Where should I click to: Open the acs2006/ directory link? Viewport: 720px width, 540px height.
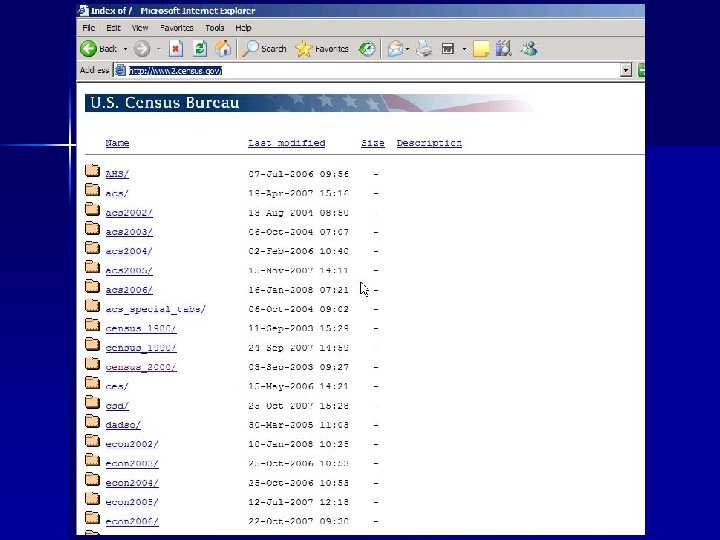click(129, 290)
